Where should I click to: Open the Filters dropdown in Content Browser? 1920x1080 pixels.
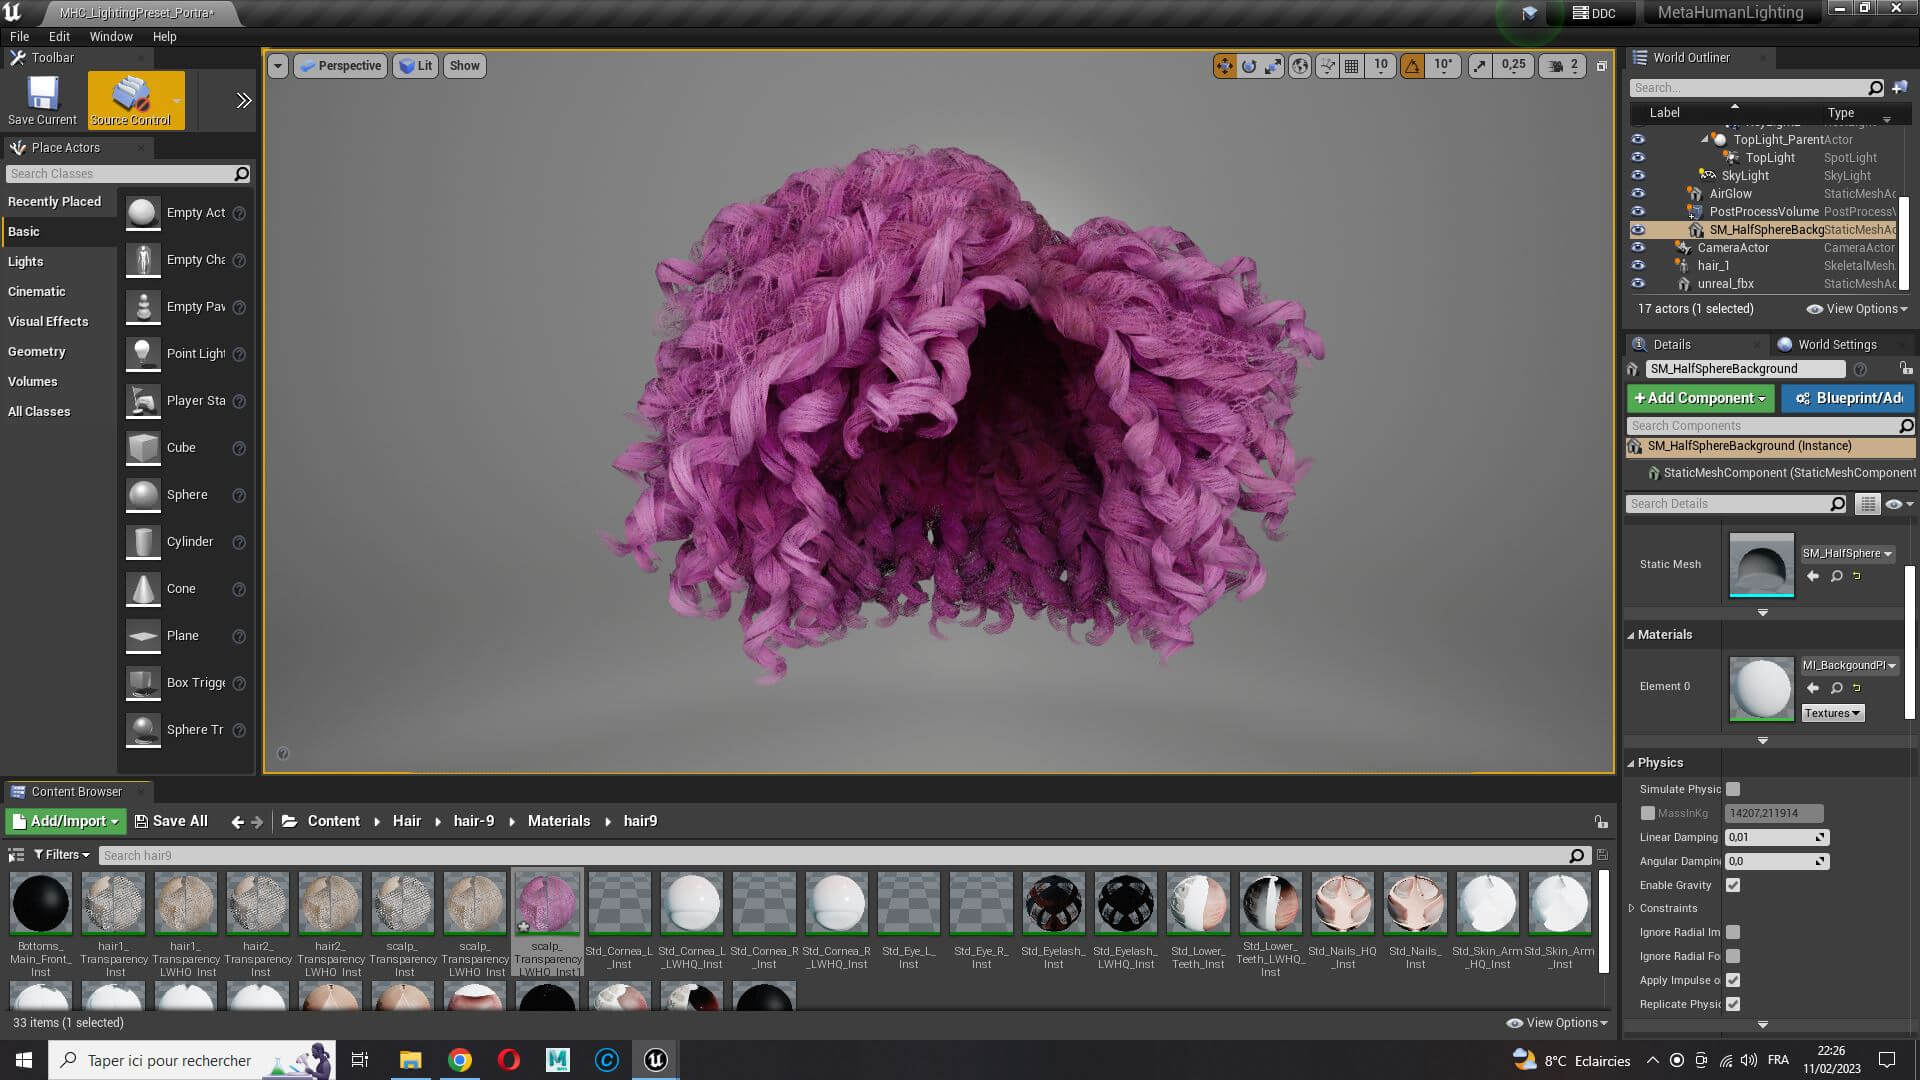click(x=61, y=855)
